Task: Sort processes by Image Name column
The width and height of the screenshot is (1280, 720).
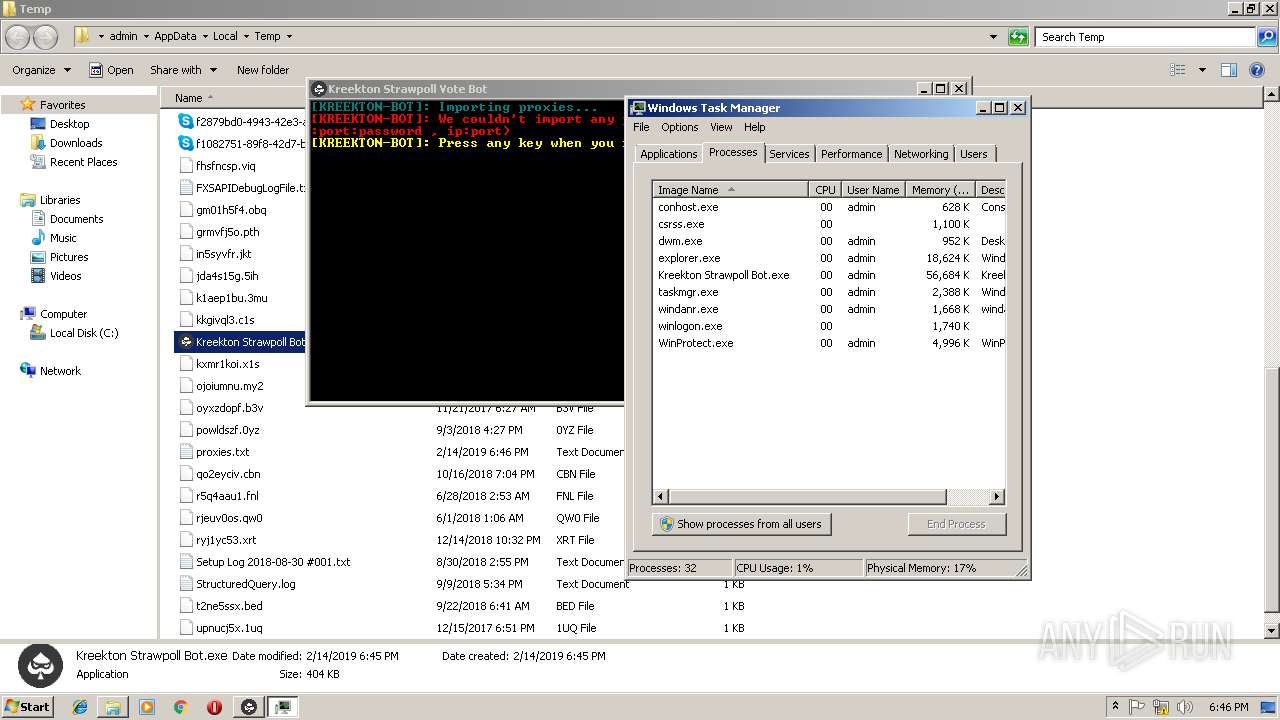Action: click(731, 190)
